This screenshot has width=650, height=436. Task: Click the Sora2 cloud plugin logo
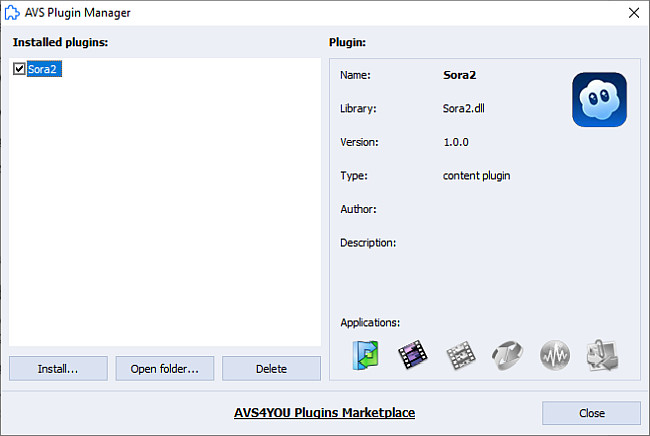pos(599,99)
